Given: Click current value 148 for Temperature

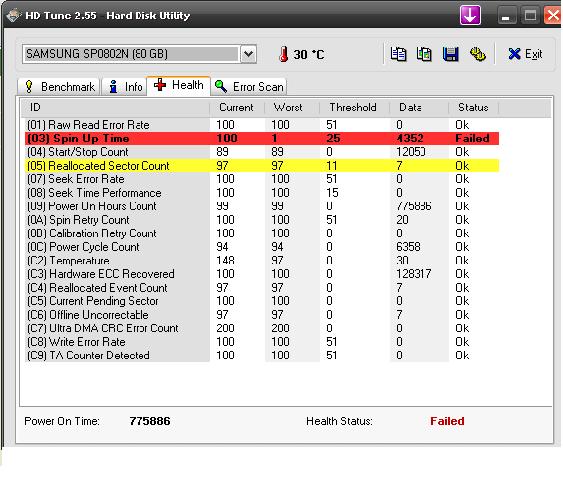Looking at the screenshot, I should click(225, 260).
